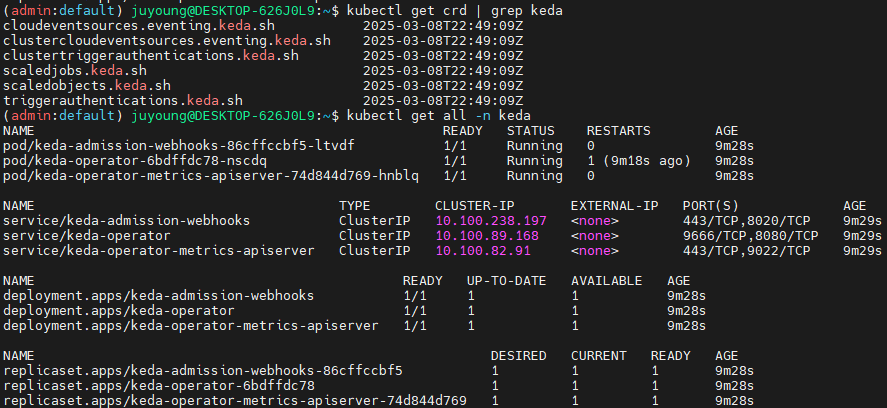Click 9m28s age of deployment.apps/keda-operator
Image resolution: width=887 pixels, height=408 pixels.
click(687, 311)
